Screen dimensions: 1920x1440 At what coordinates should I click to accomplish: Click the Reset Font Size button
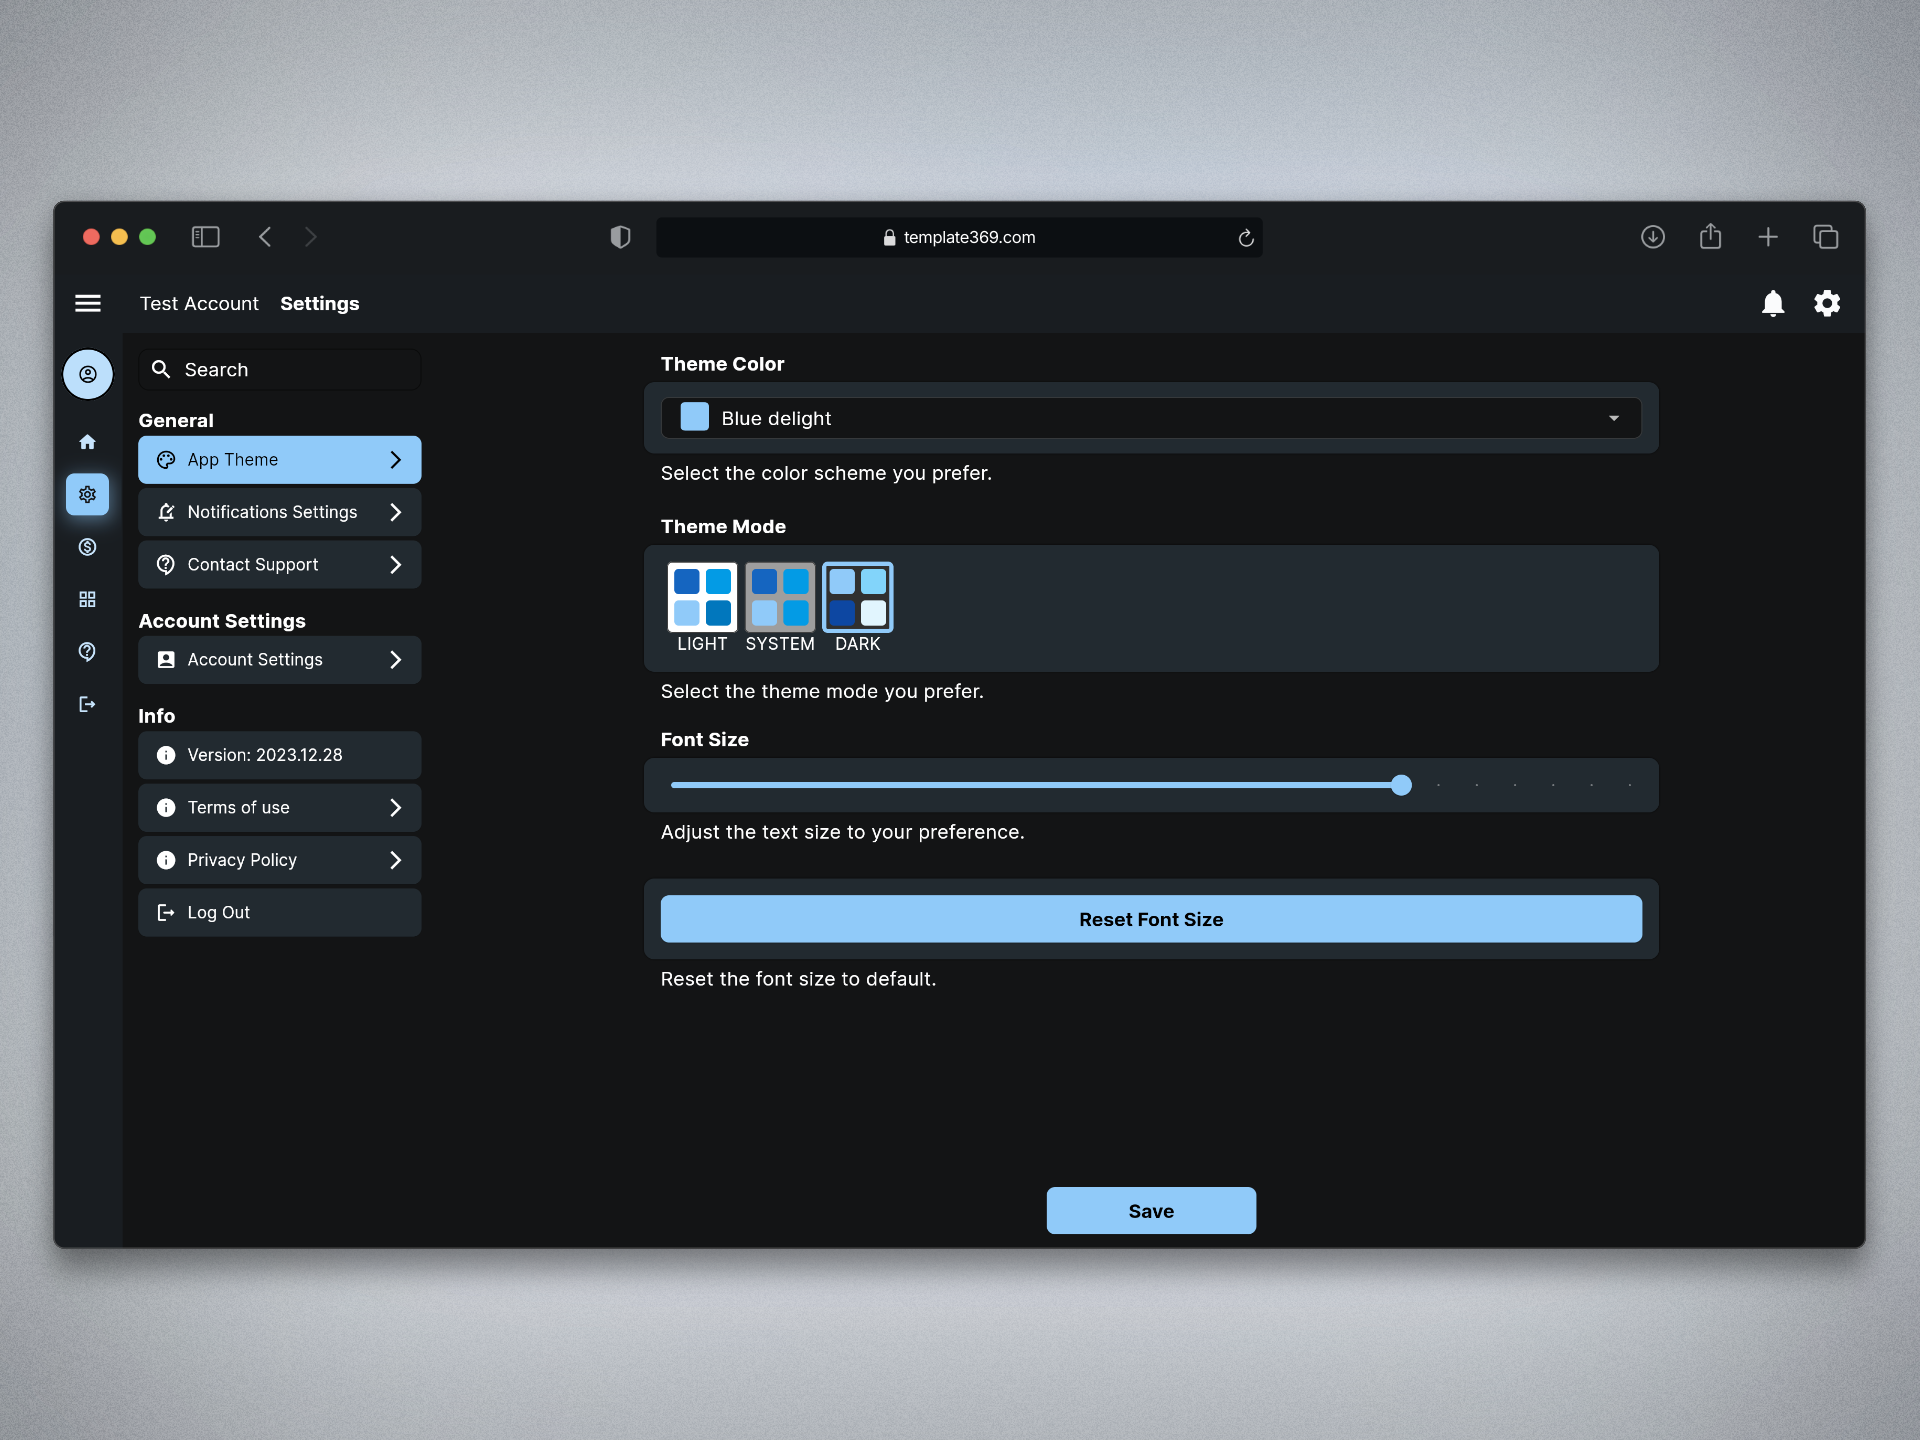point(1151,919)
